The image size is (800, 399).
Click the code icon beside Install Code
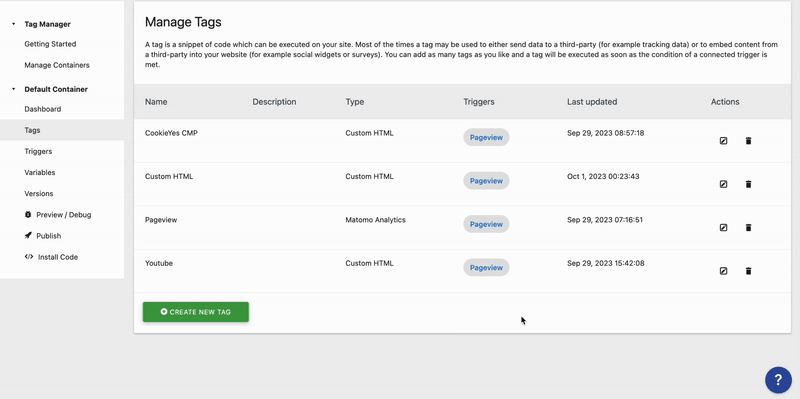click(29, 257)
